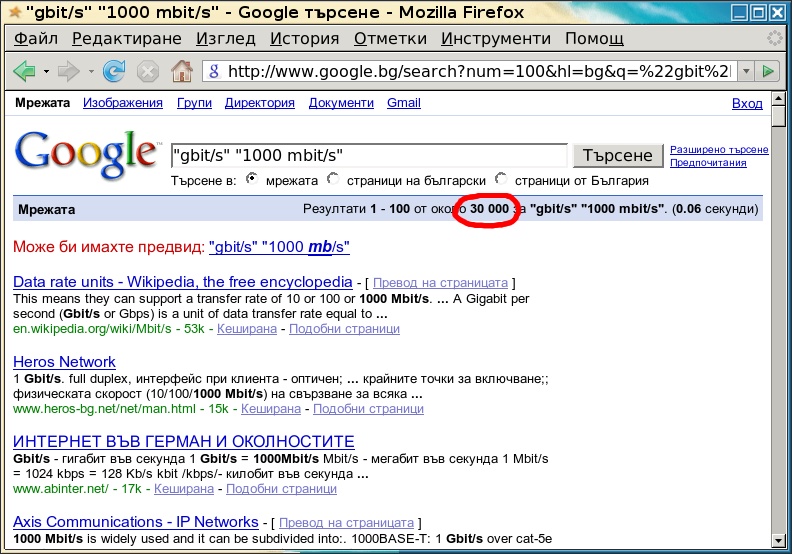This screenshot has width=792, height=554.
Task: Open the Отметки menu
Action: coord(390,38)
